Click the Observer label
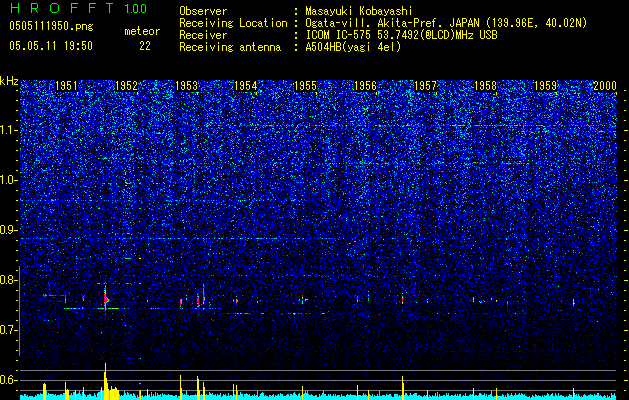 [x=203, y=11]
